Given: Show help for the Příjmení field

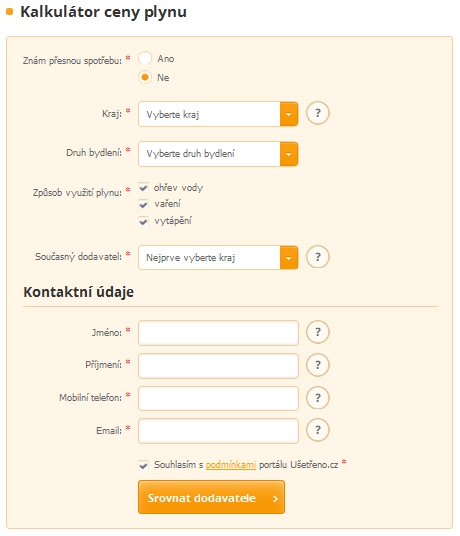Looking at the screenshot, I should pyautogui.click(x=317, y=365).
